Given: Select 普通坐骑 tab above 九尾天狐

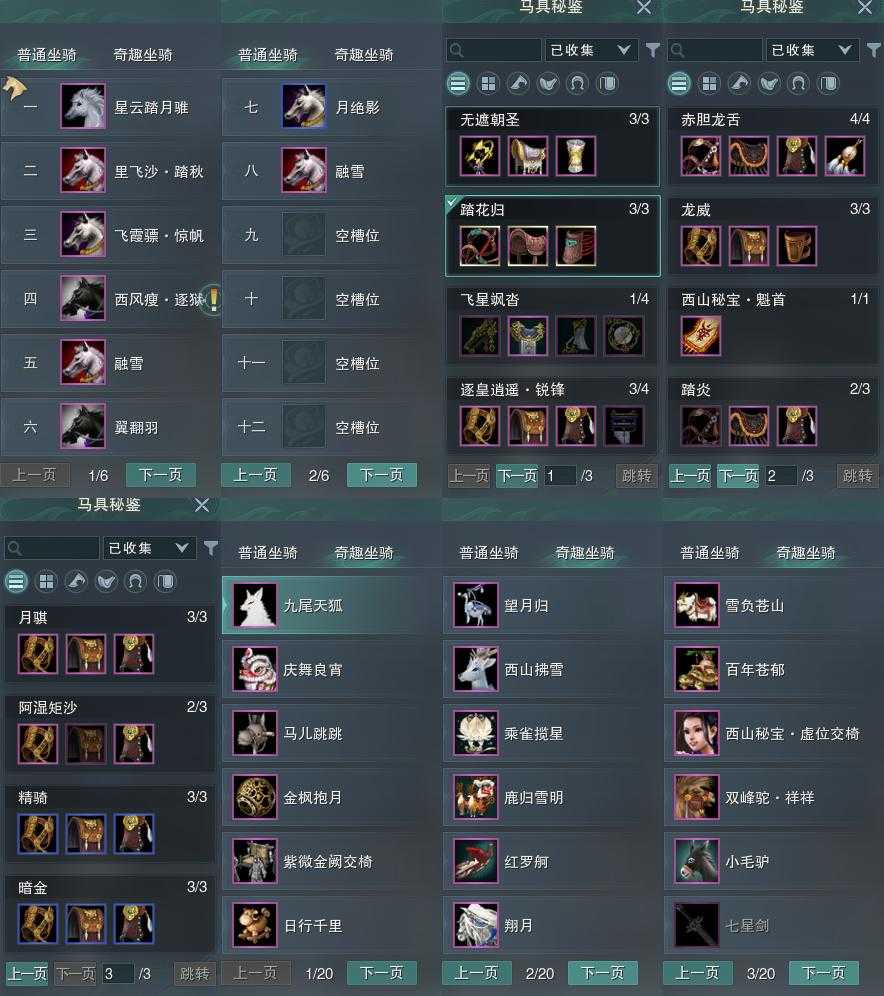Looking at the screenshot, I should pyautogui.click(x=267, y=553).
